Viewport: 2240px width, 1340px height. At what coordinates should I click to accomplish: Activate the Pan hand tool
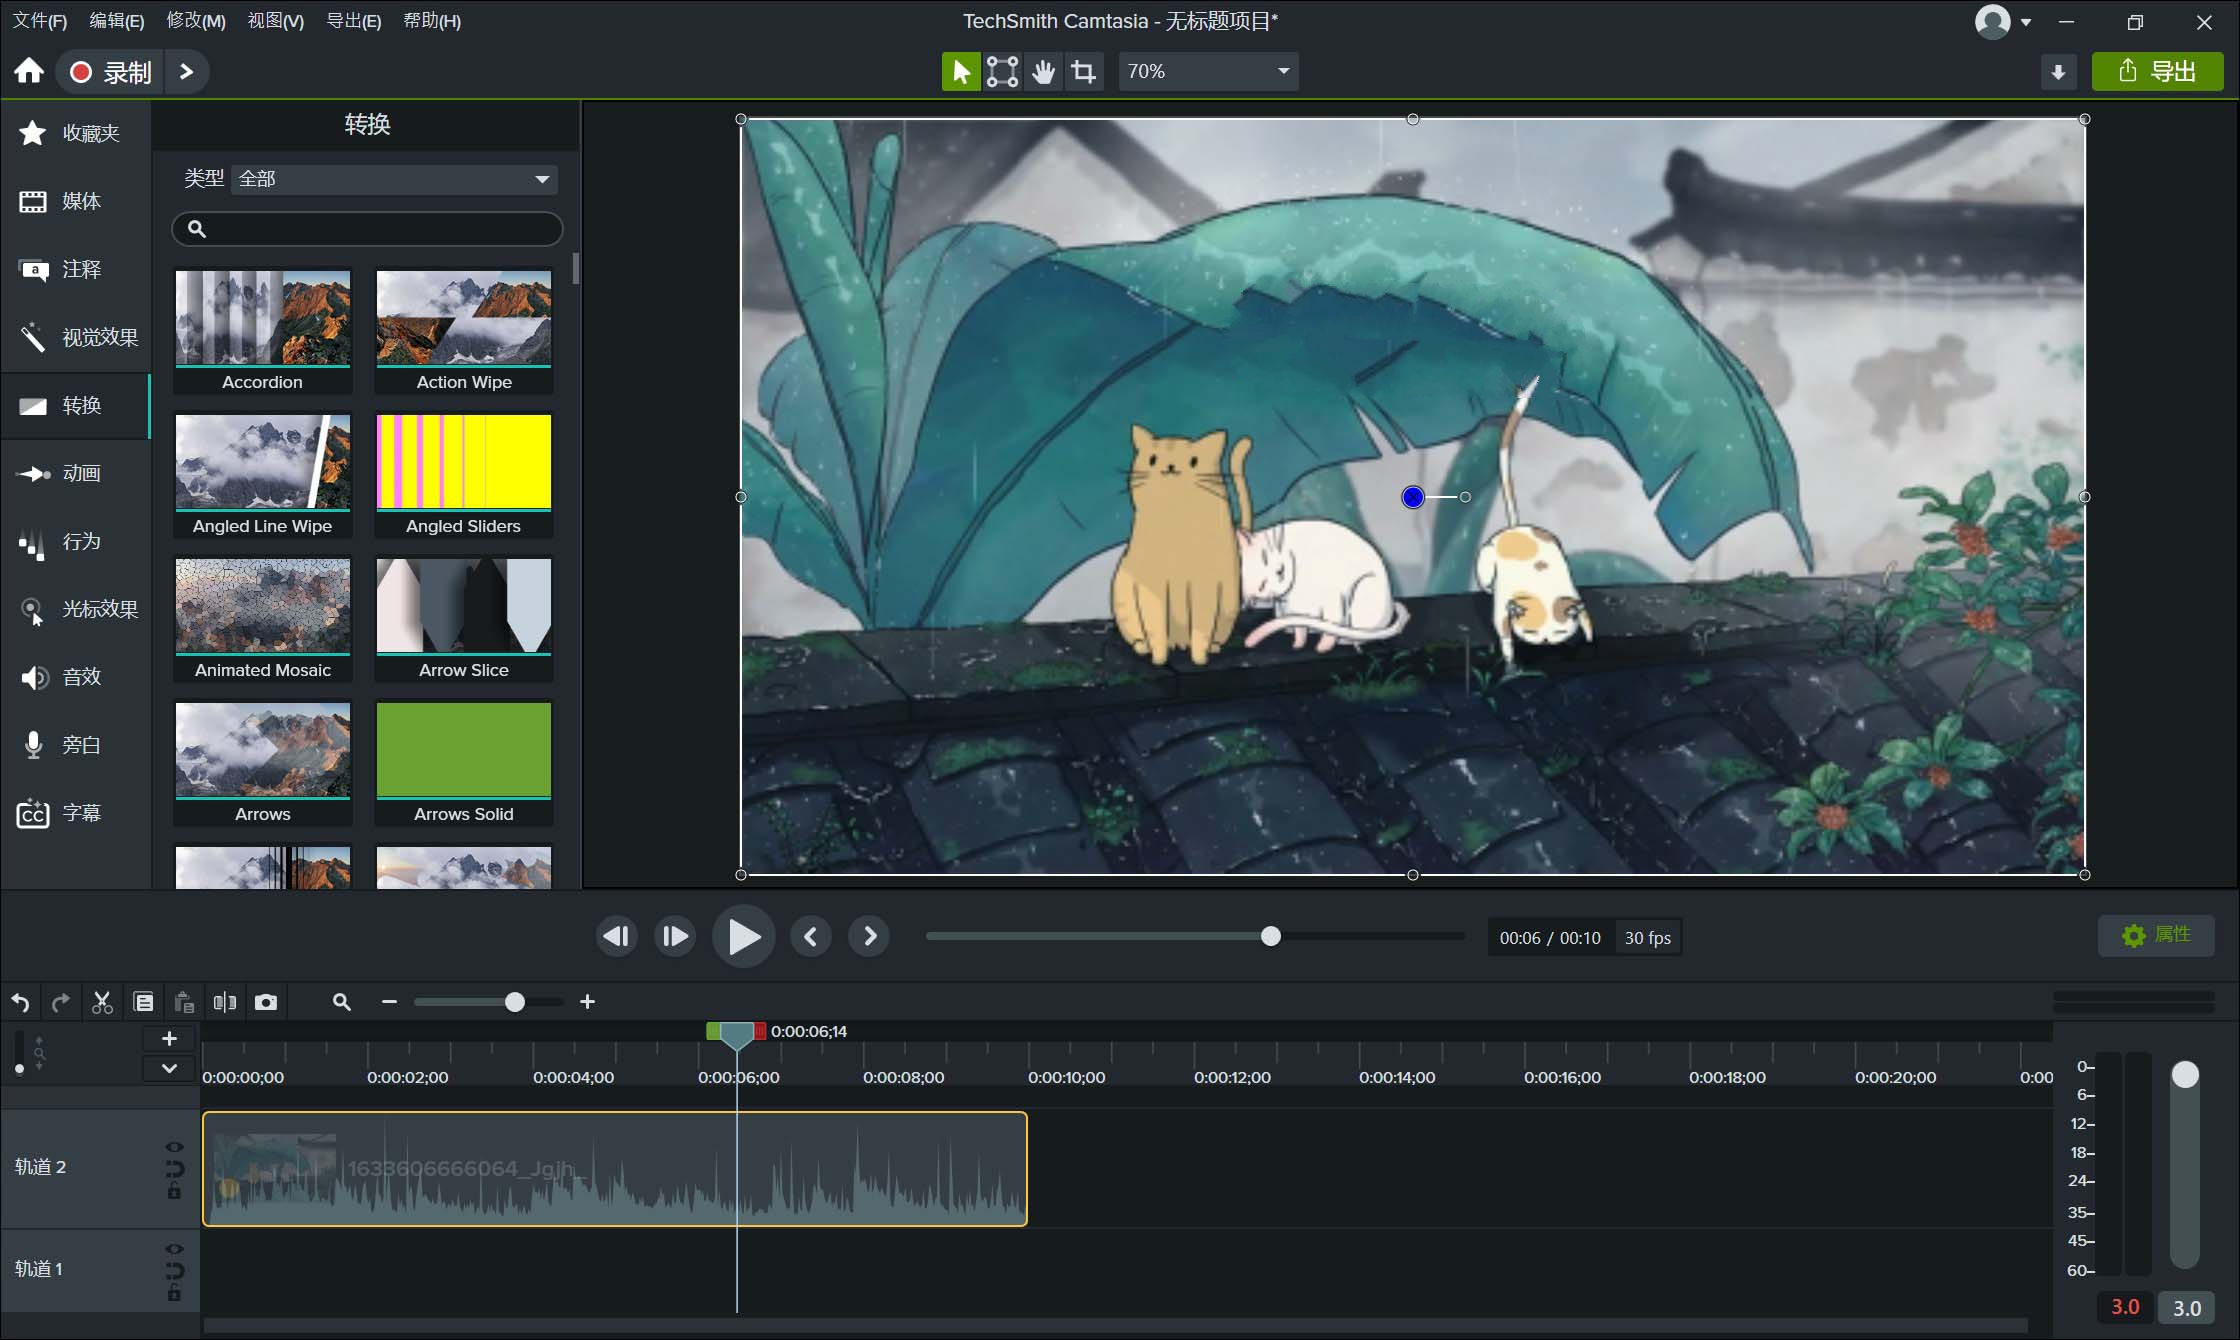coord(1043,71)
